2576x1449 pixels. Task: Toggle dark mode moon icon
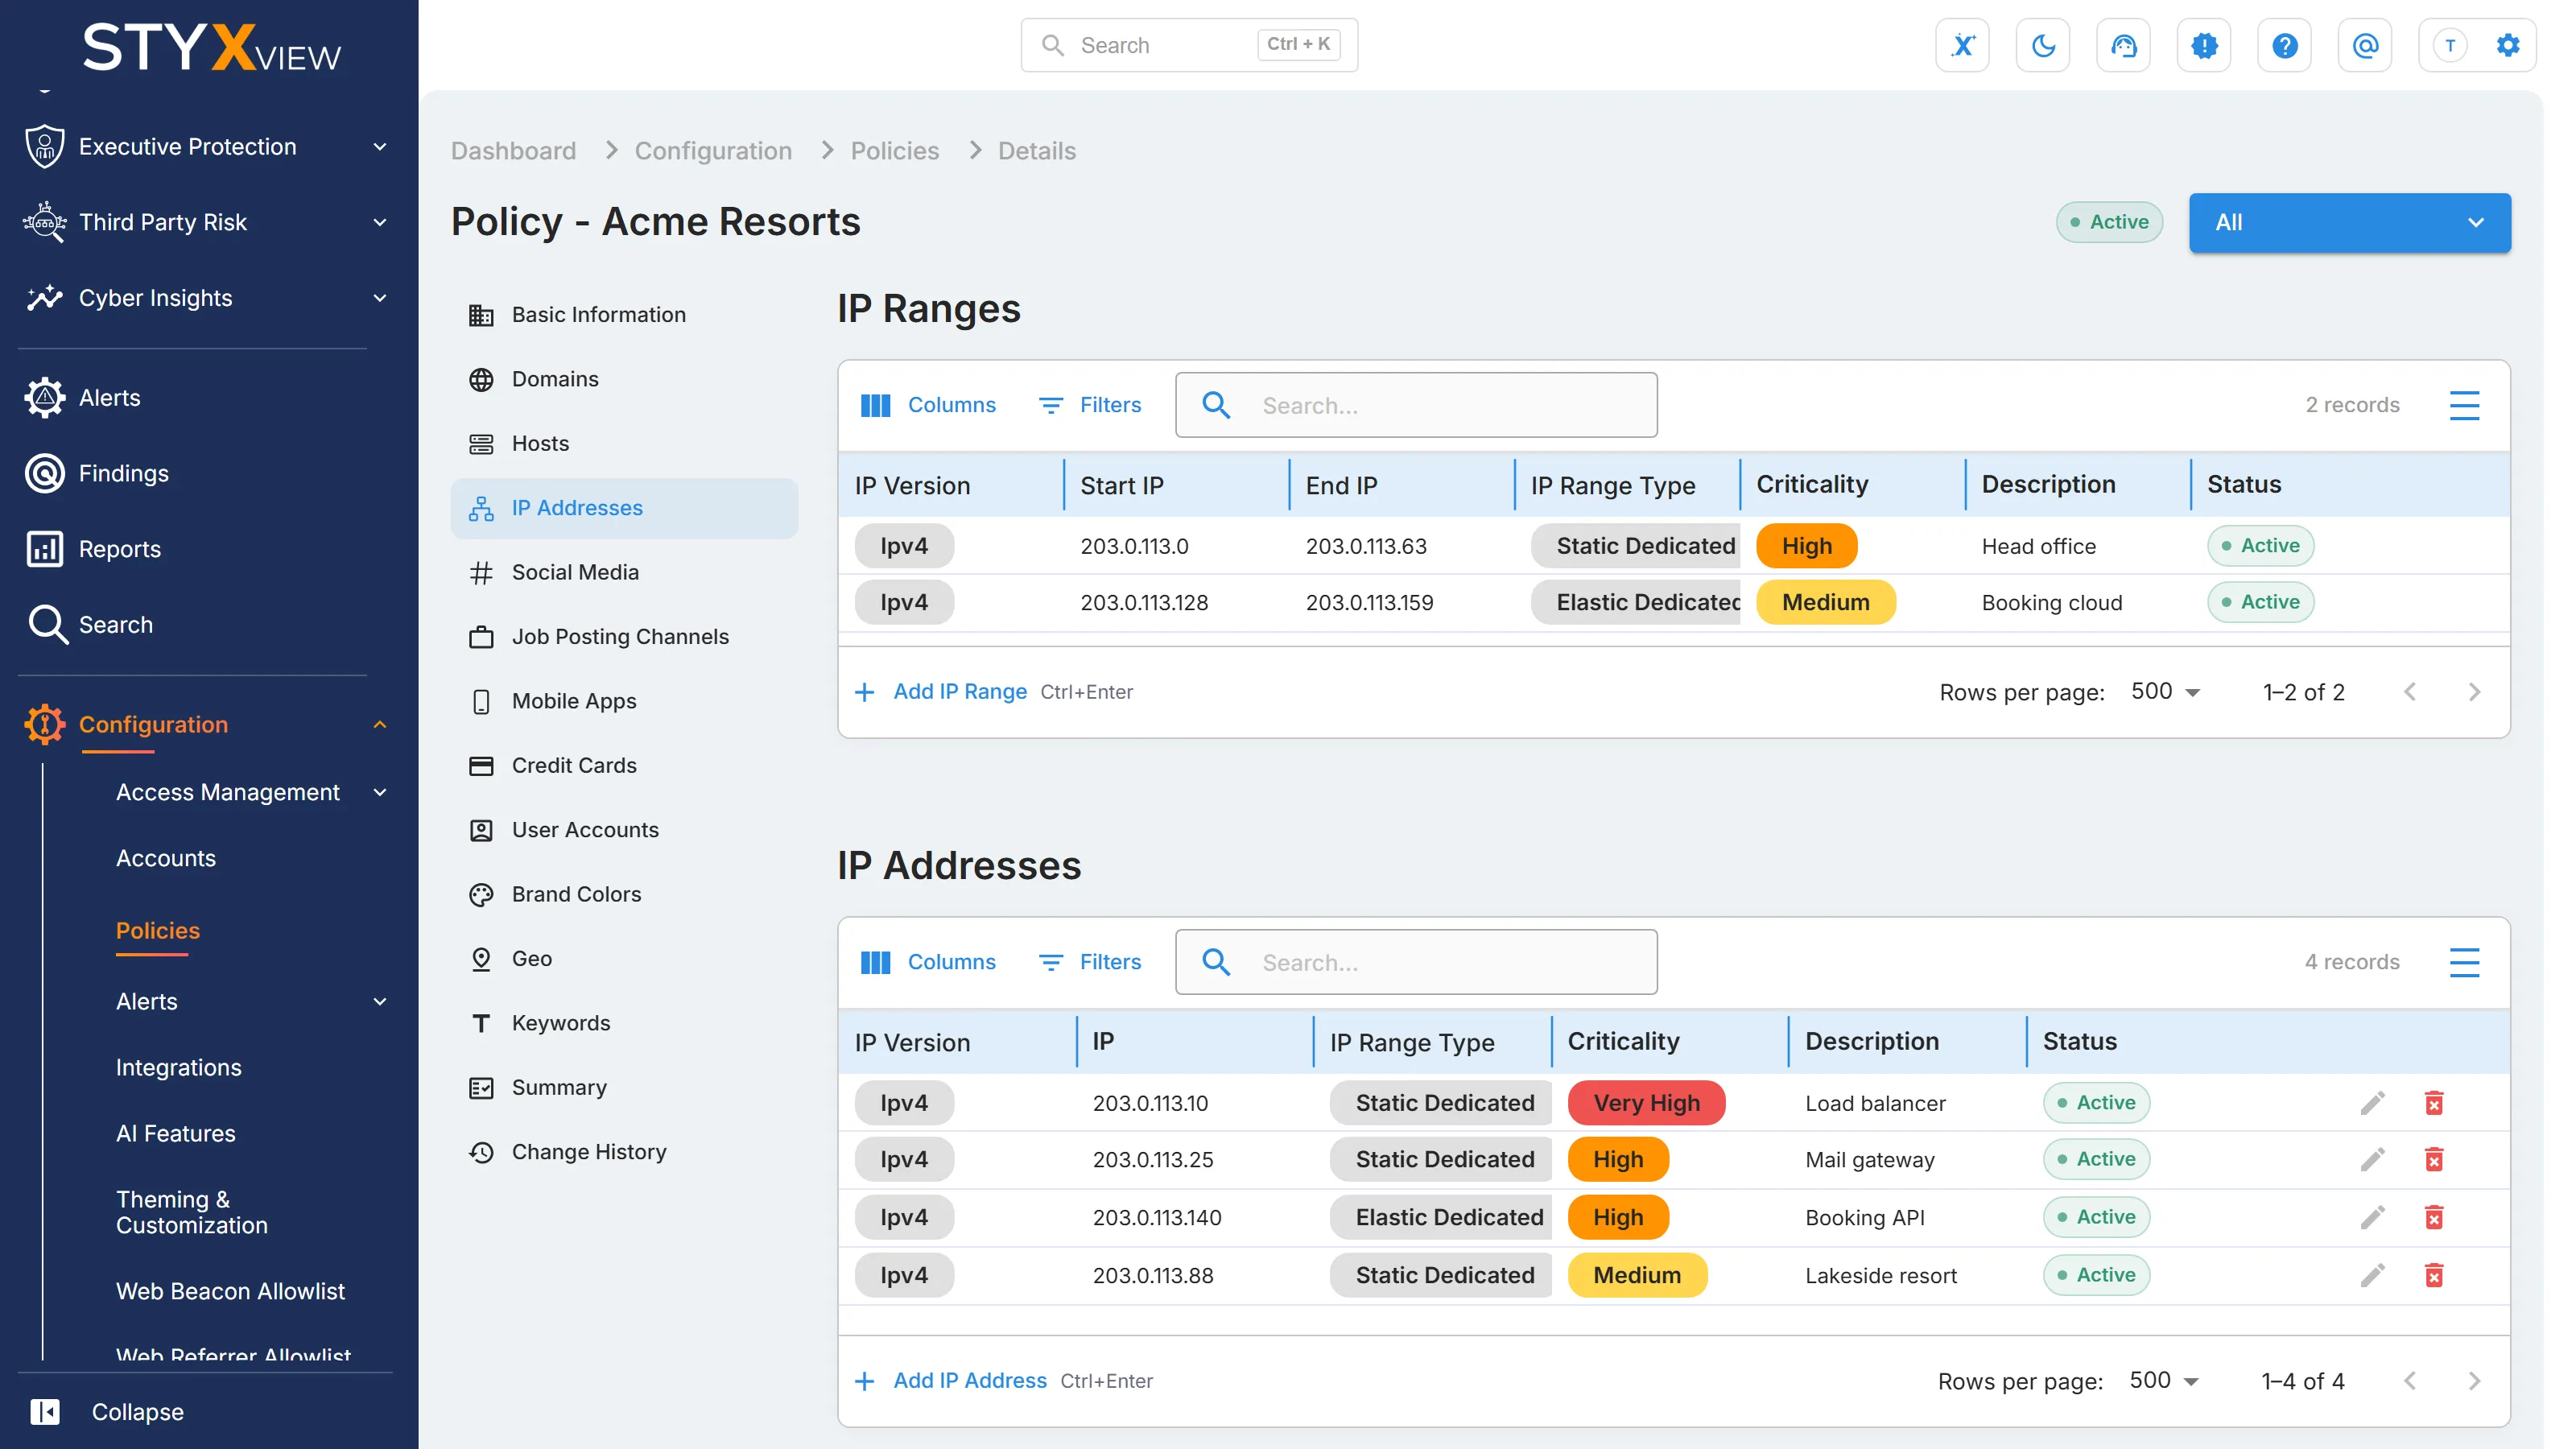[2043, 45]
